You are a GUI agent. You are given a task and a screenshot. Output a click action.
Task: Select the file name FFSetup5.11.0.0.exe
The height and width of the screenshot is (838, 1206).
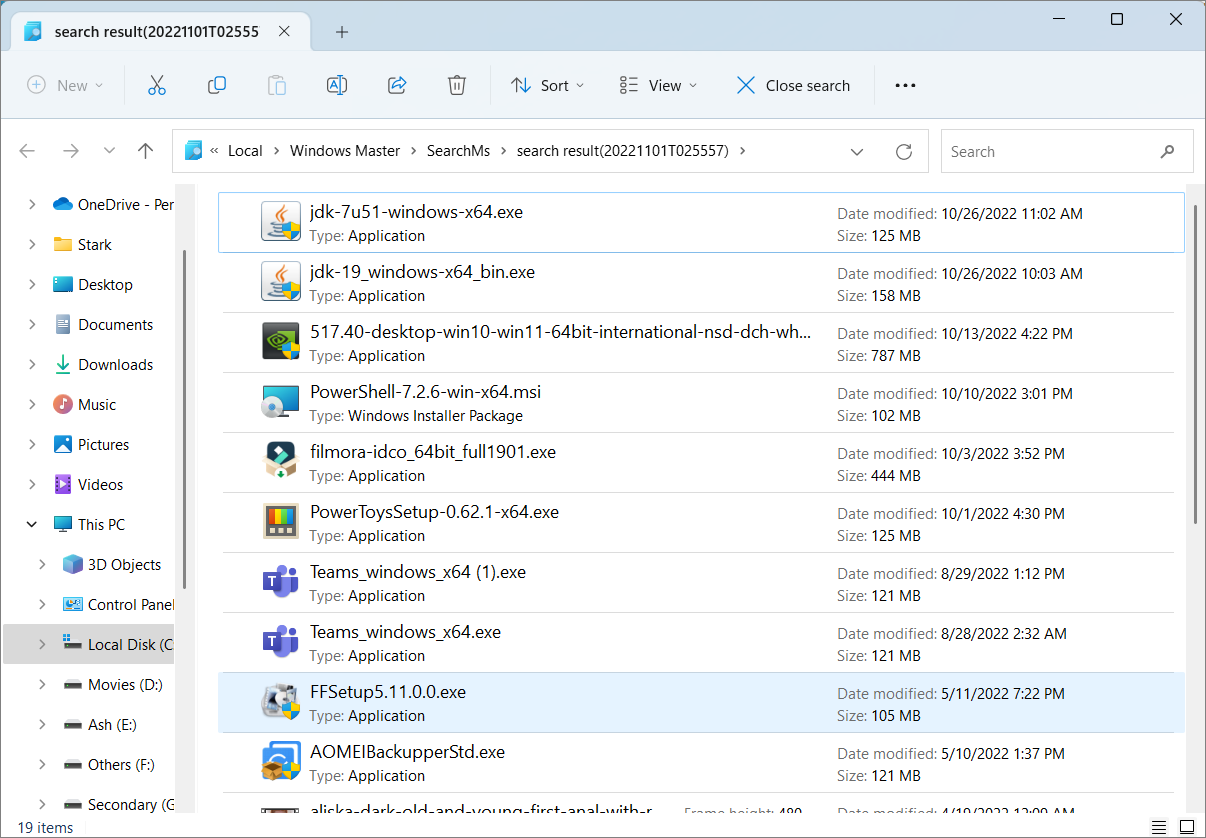(388, 692)
